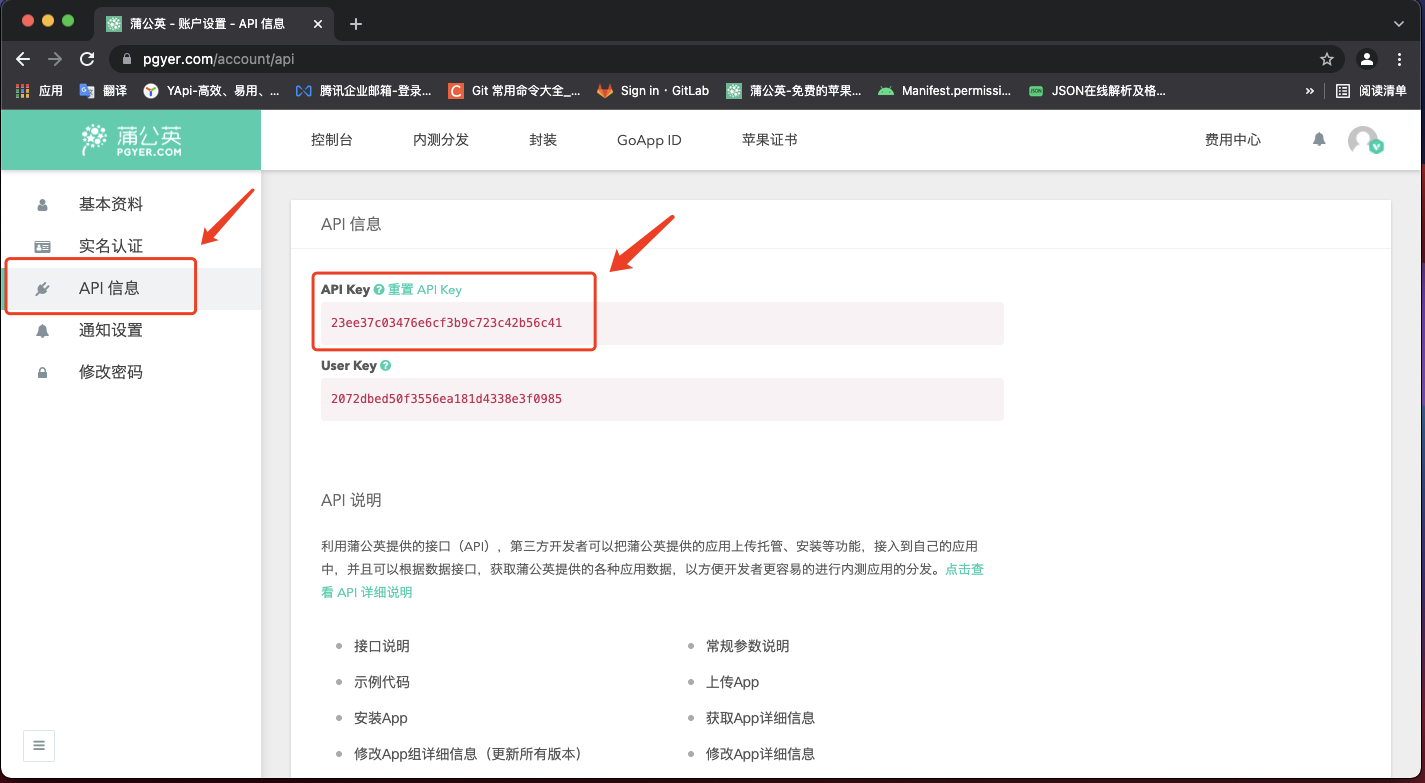Image resolution: width=1425 pixels, height=783 pixels.
Task: Open the 内测分发 navigation menu
Action: pyautogui.click(x=441, y=140)
